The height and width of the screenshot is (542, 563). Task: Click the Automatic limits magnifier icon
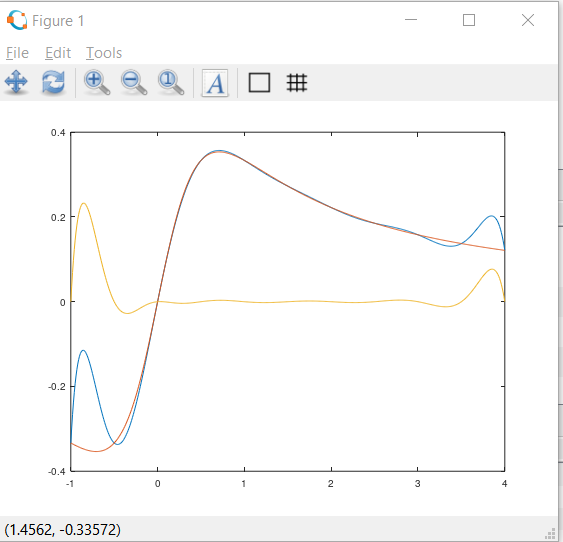(x=171, y=83)
